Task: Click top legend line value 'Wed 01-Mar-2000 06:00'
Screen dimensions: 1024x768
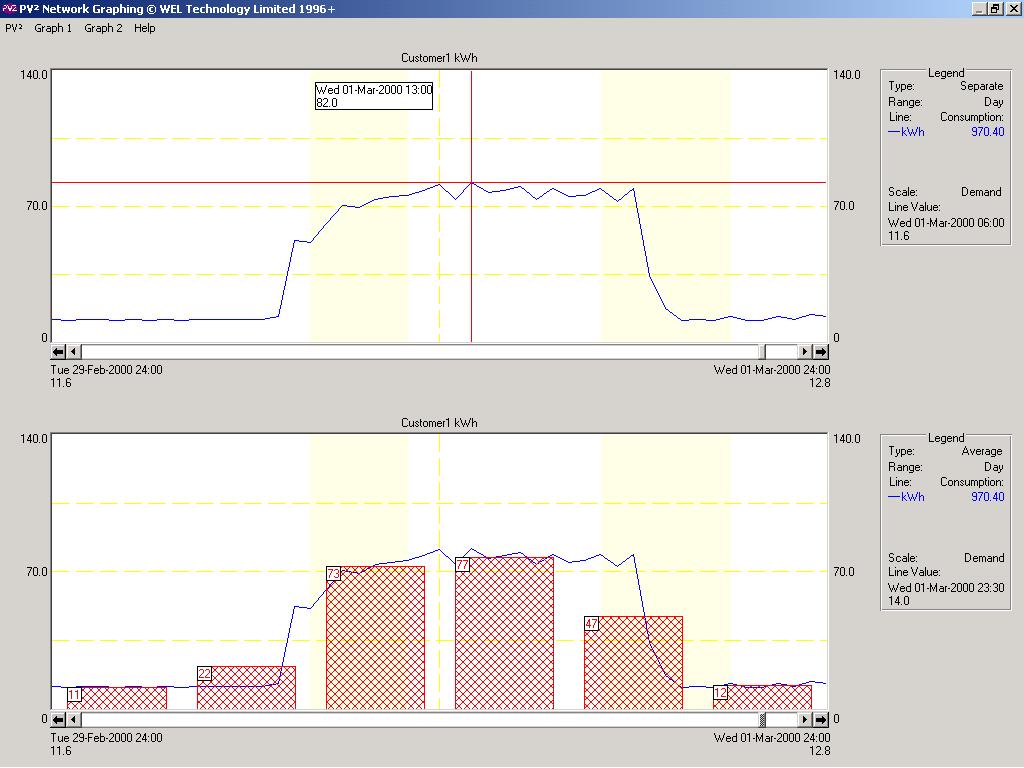Action: click(946, 223)
